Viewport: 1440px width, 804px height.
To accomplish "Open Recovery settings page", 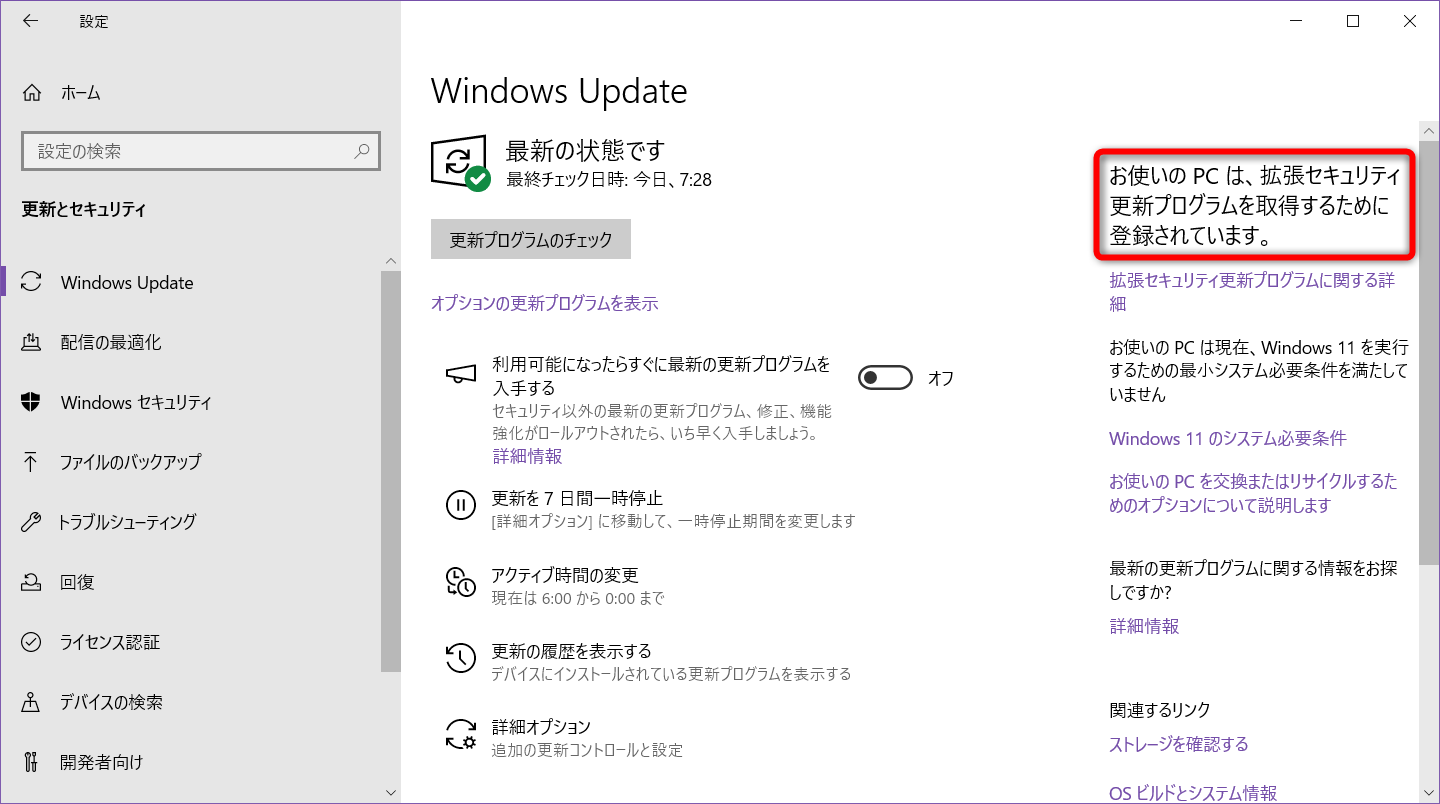I will (x=77, y=582).
